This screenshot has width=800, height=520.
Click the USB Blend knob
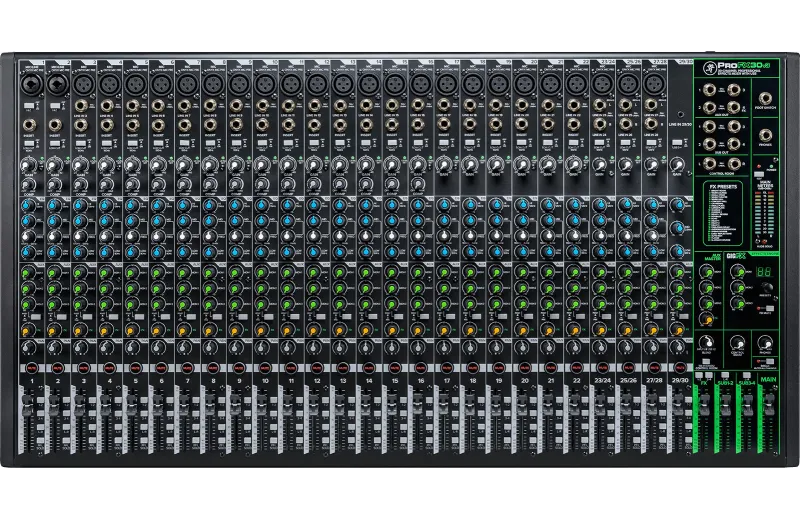pos(707,342)
